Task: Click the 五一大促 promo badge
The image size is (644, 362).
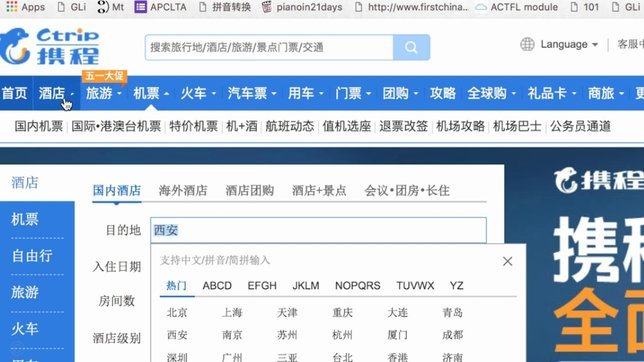Action: (104, 76)
